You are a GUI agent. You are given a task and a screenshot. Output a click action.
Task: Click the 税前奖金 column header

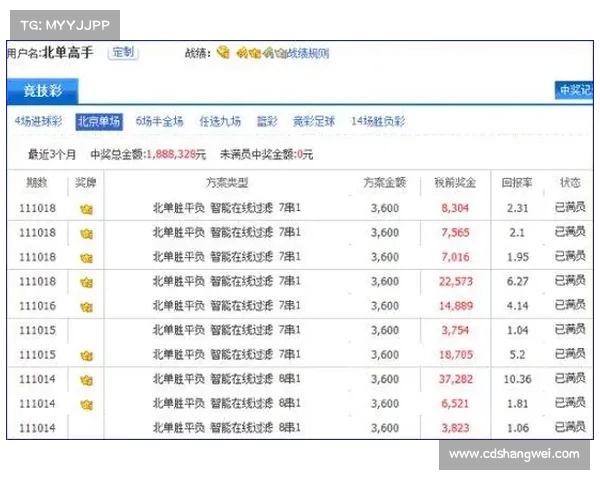[455, 183]
